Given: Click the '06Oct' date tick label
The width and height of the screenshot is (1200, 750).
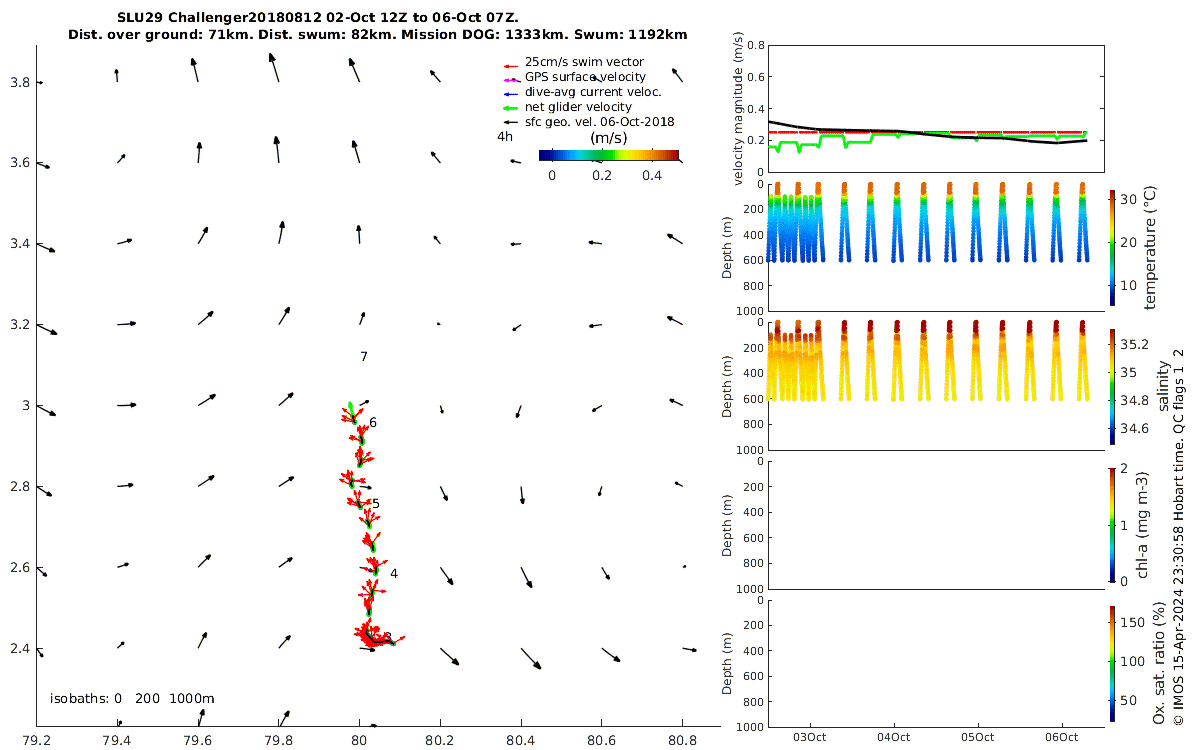Looking at the screenshot, I should 1062,738.
